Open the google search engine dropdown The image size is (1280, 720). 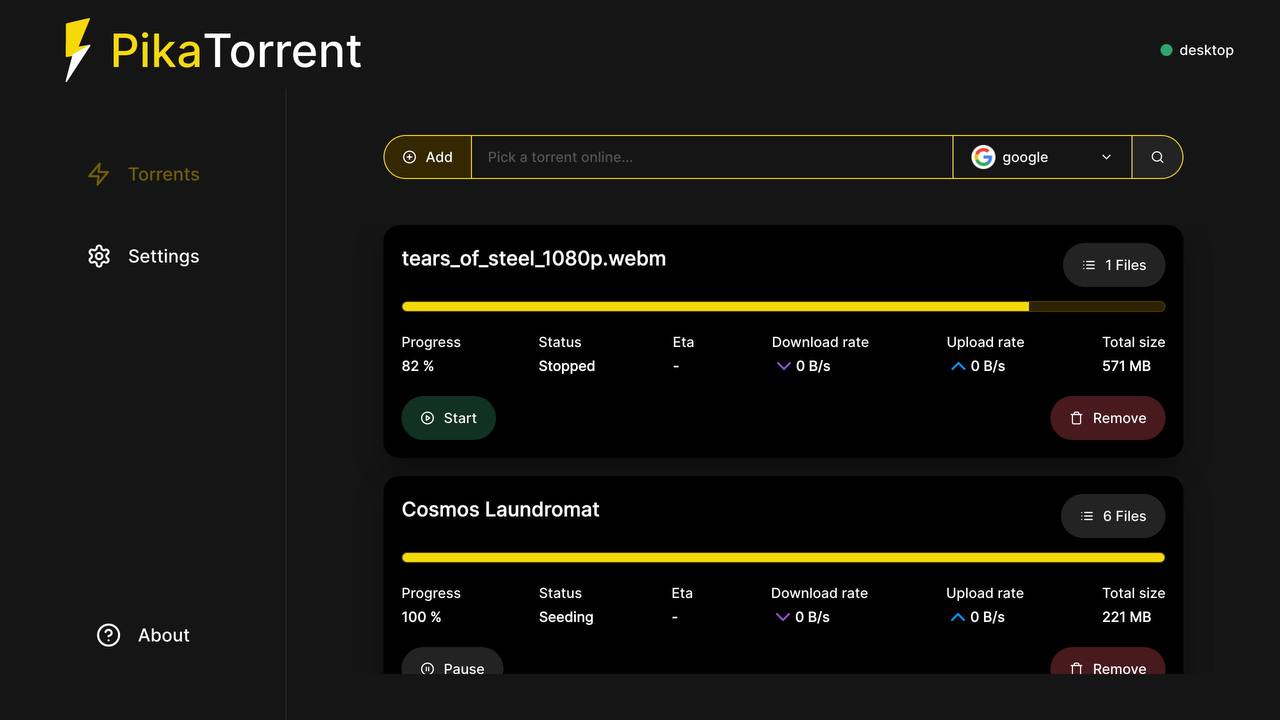[x=1042, y=157]
